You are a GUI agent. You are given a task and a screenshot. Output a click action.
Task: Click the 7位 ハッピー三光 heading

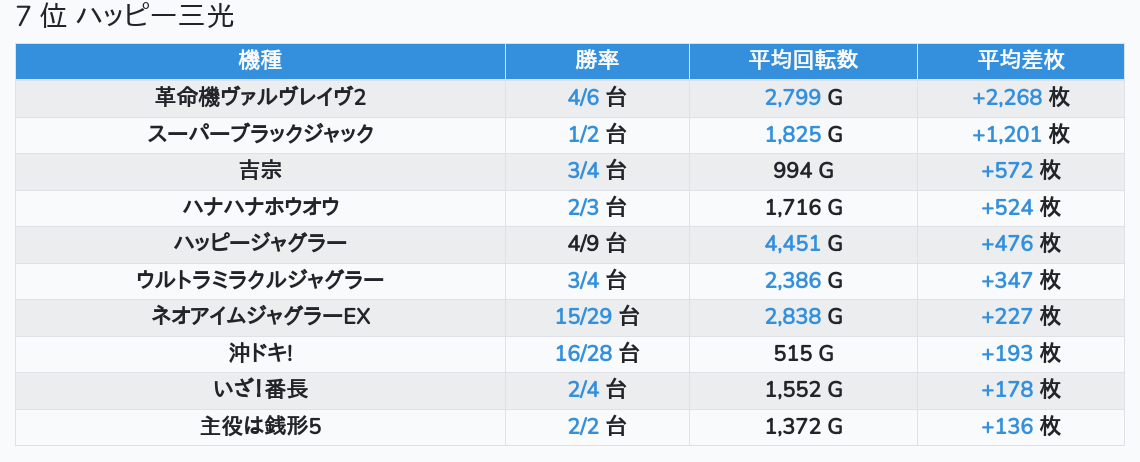coord(125,17)
